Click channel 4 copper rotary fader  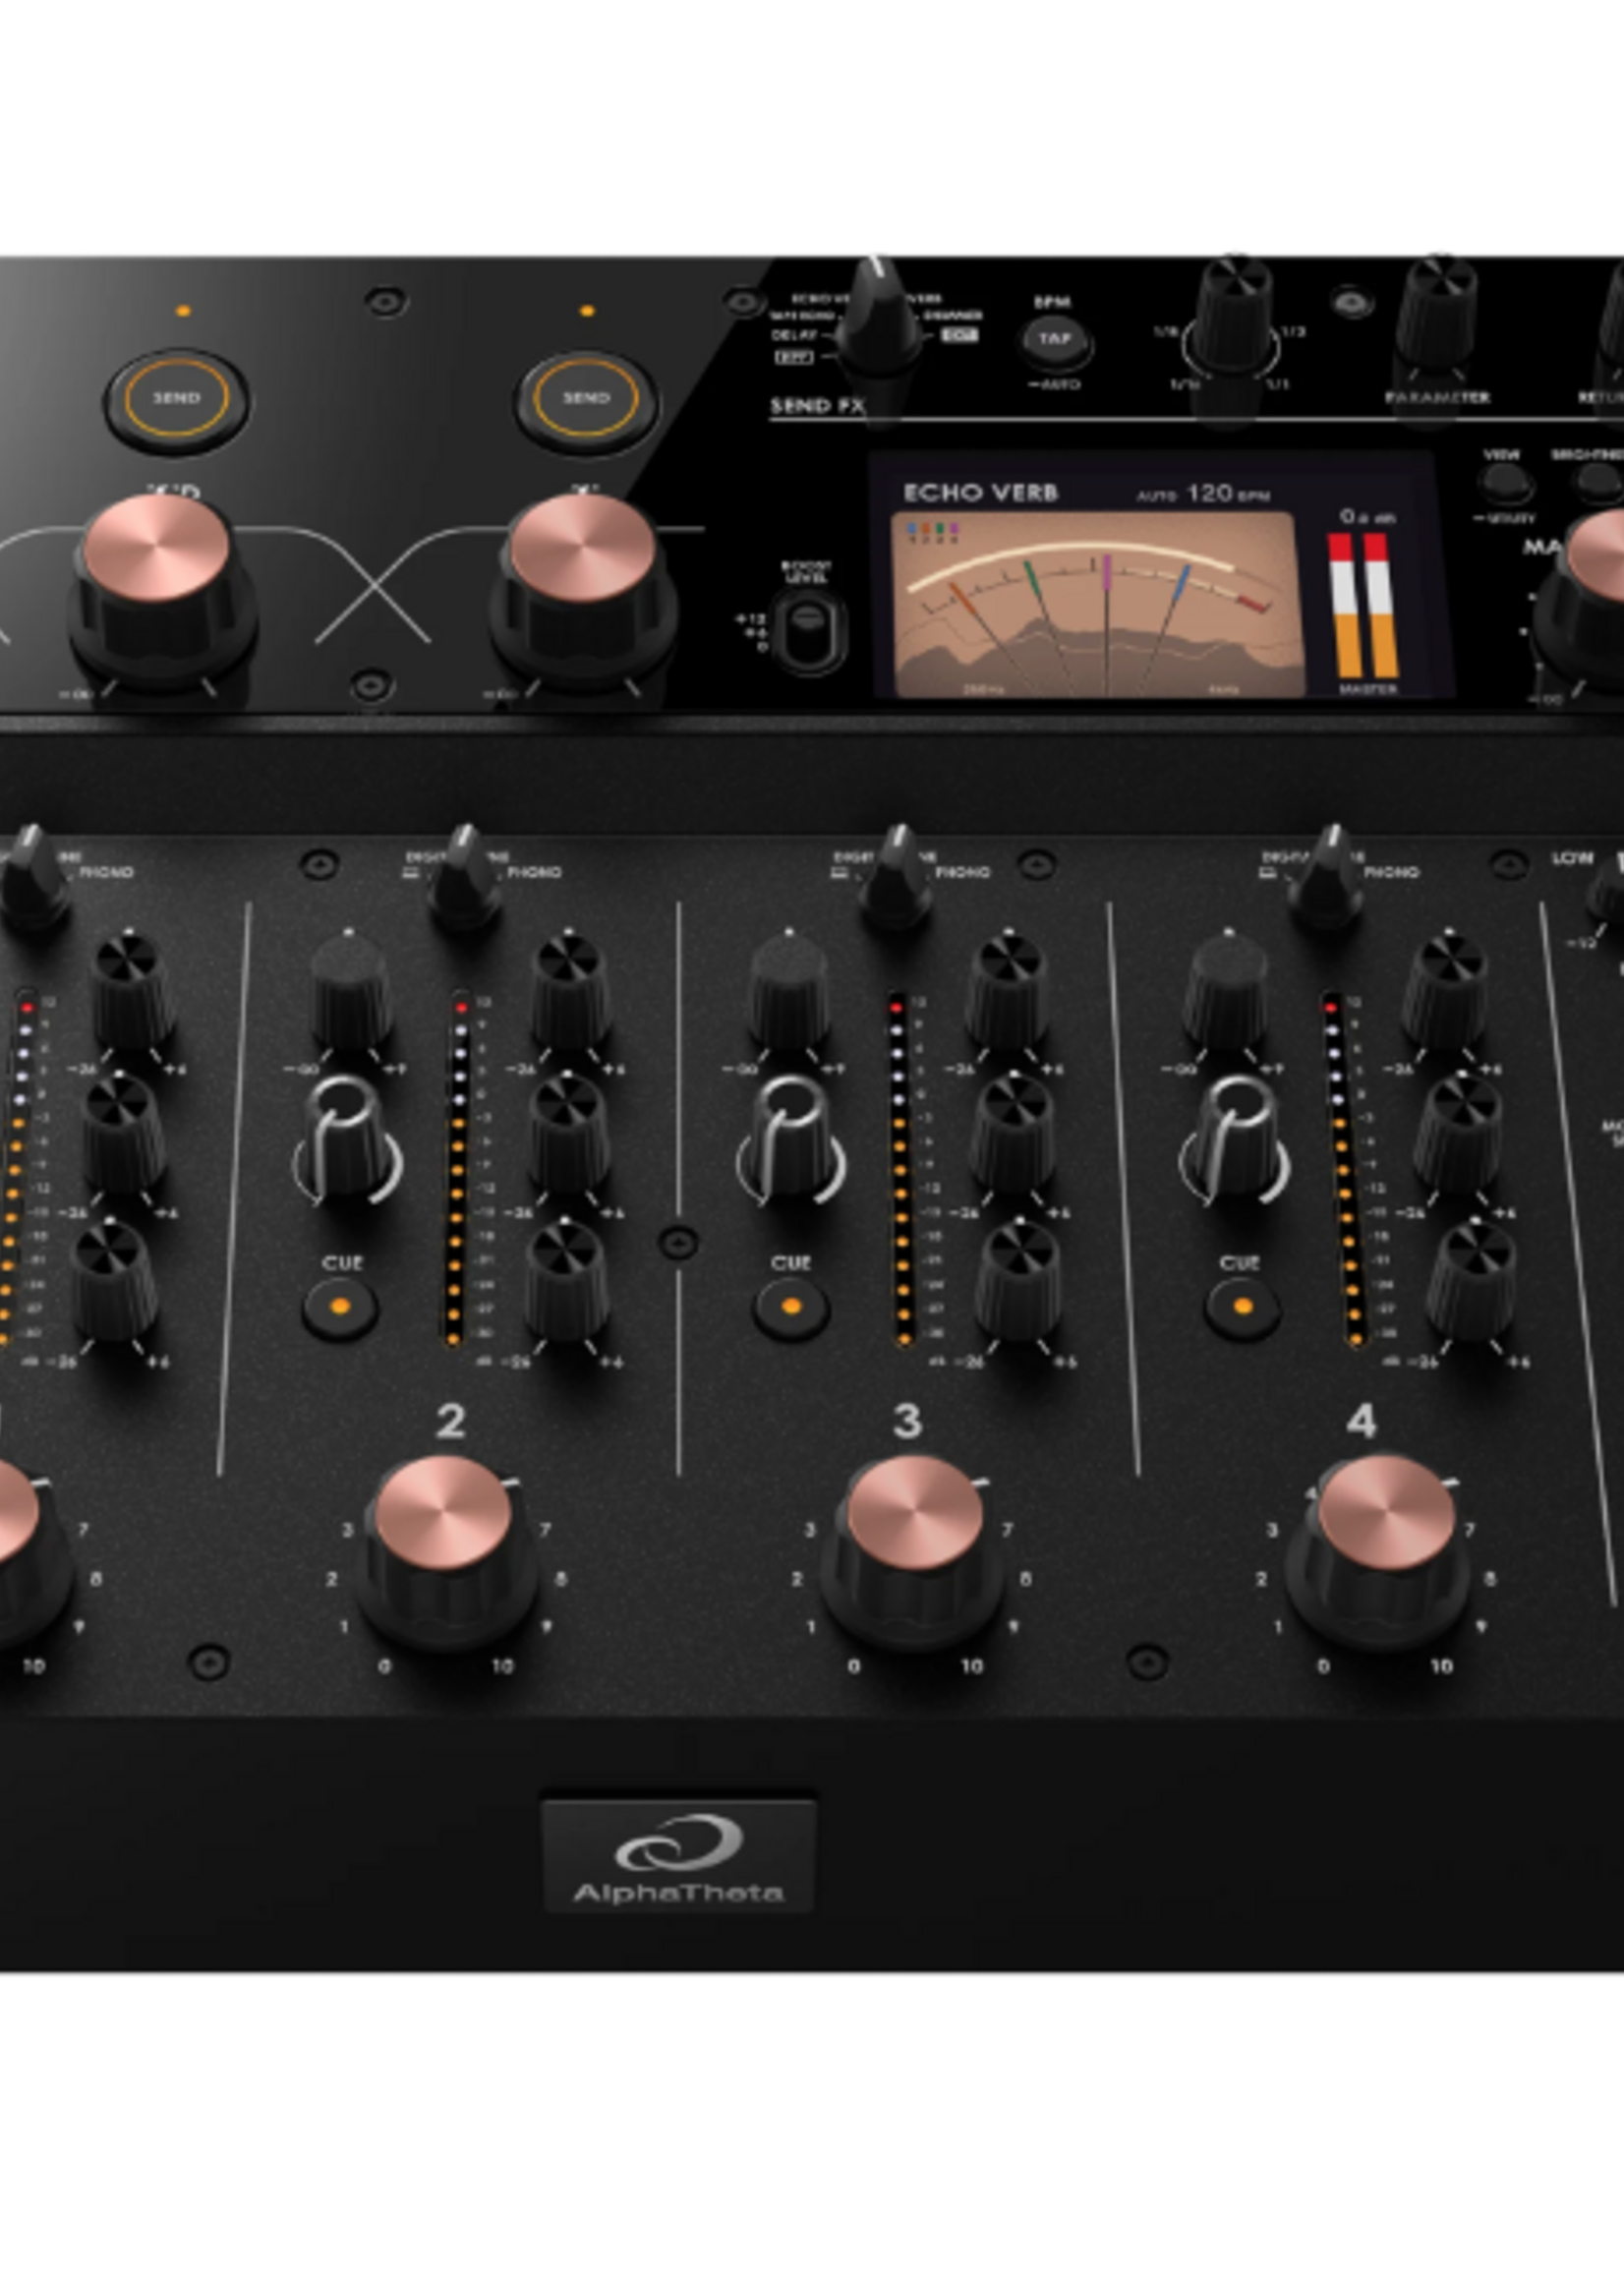(1380, 1551)
